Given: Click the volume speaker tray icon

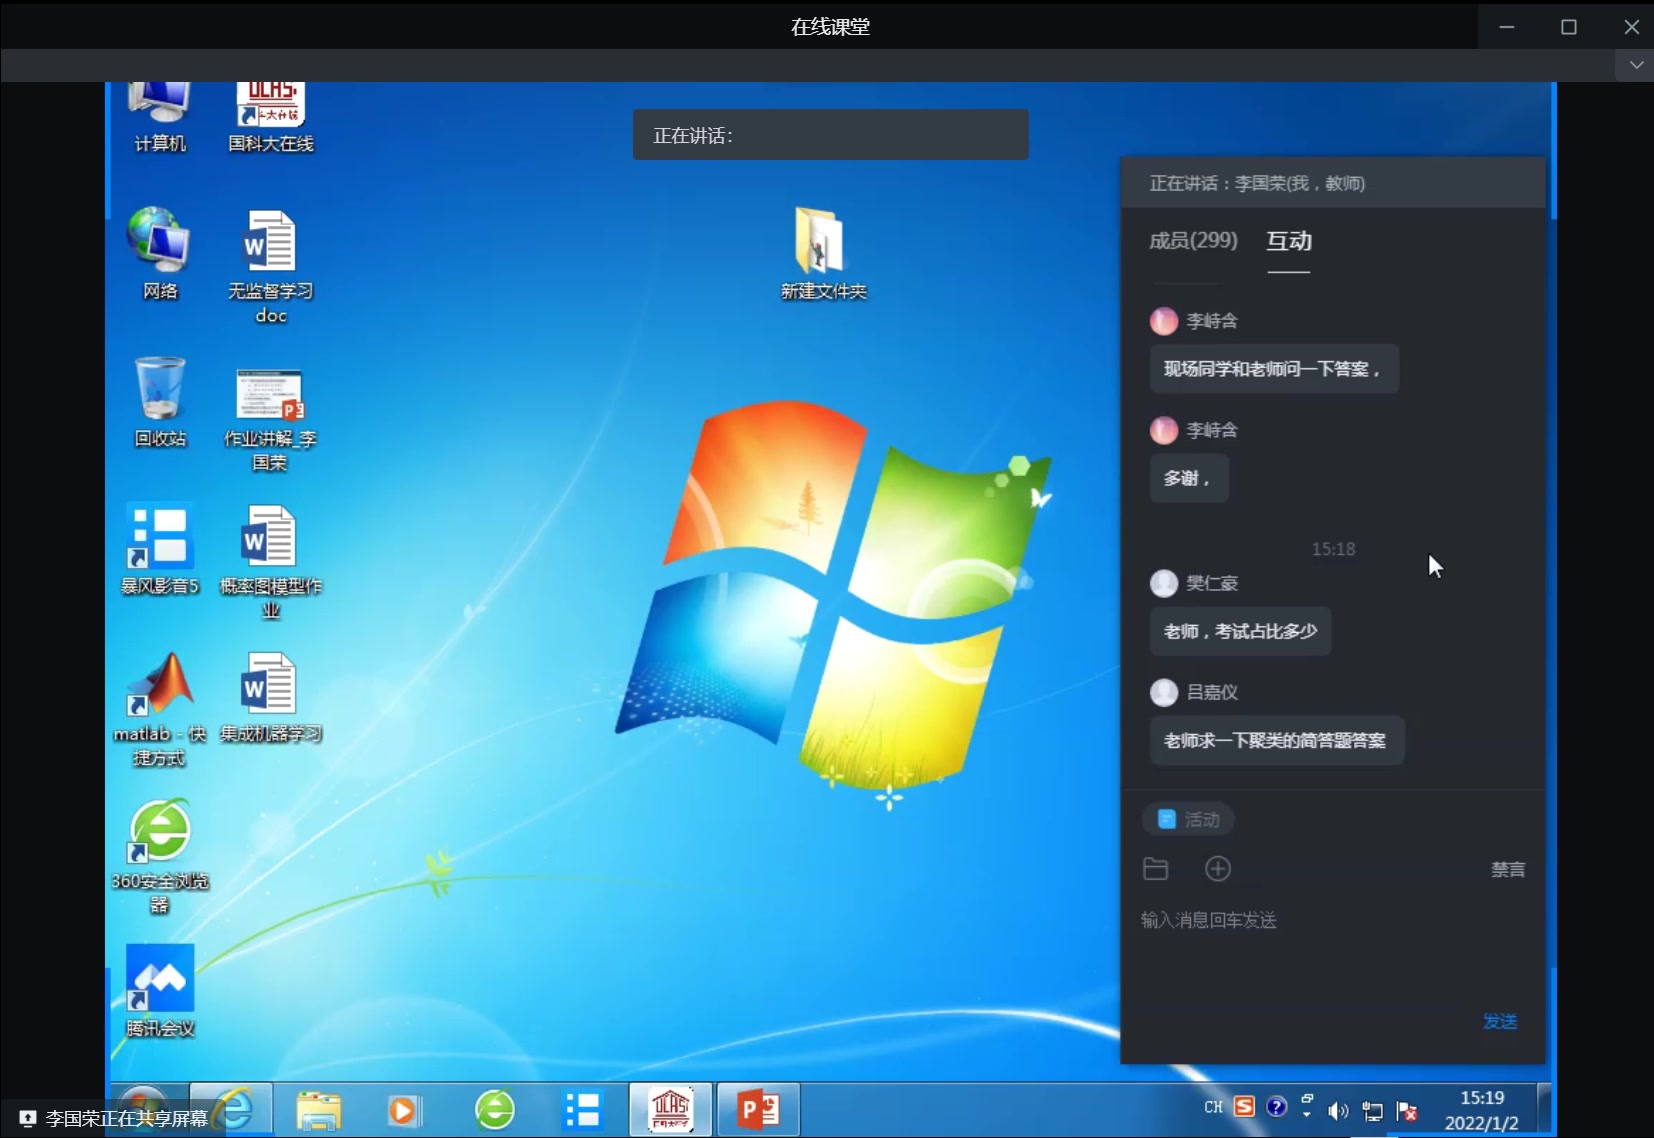Looking at the screenshot, I should 1337,1111.
